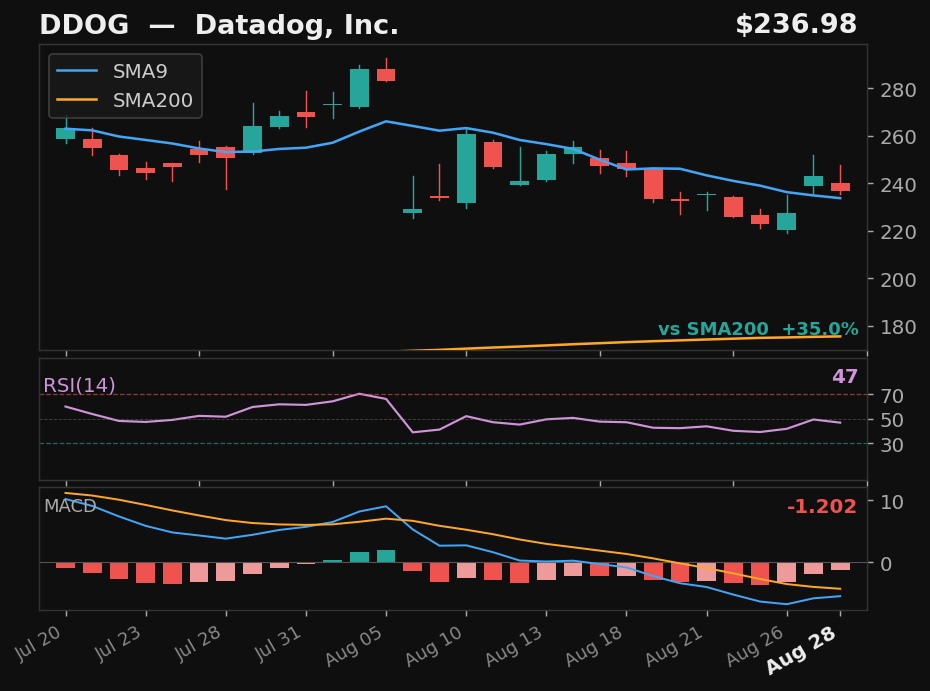
Task: Click the 200 price axis label
Action: coord(898,279)
